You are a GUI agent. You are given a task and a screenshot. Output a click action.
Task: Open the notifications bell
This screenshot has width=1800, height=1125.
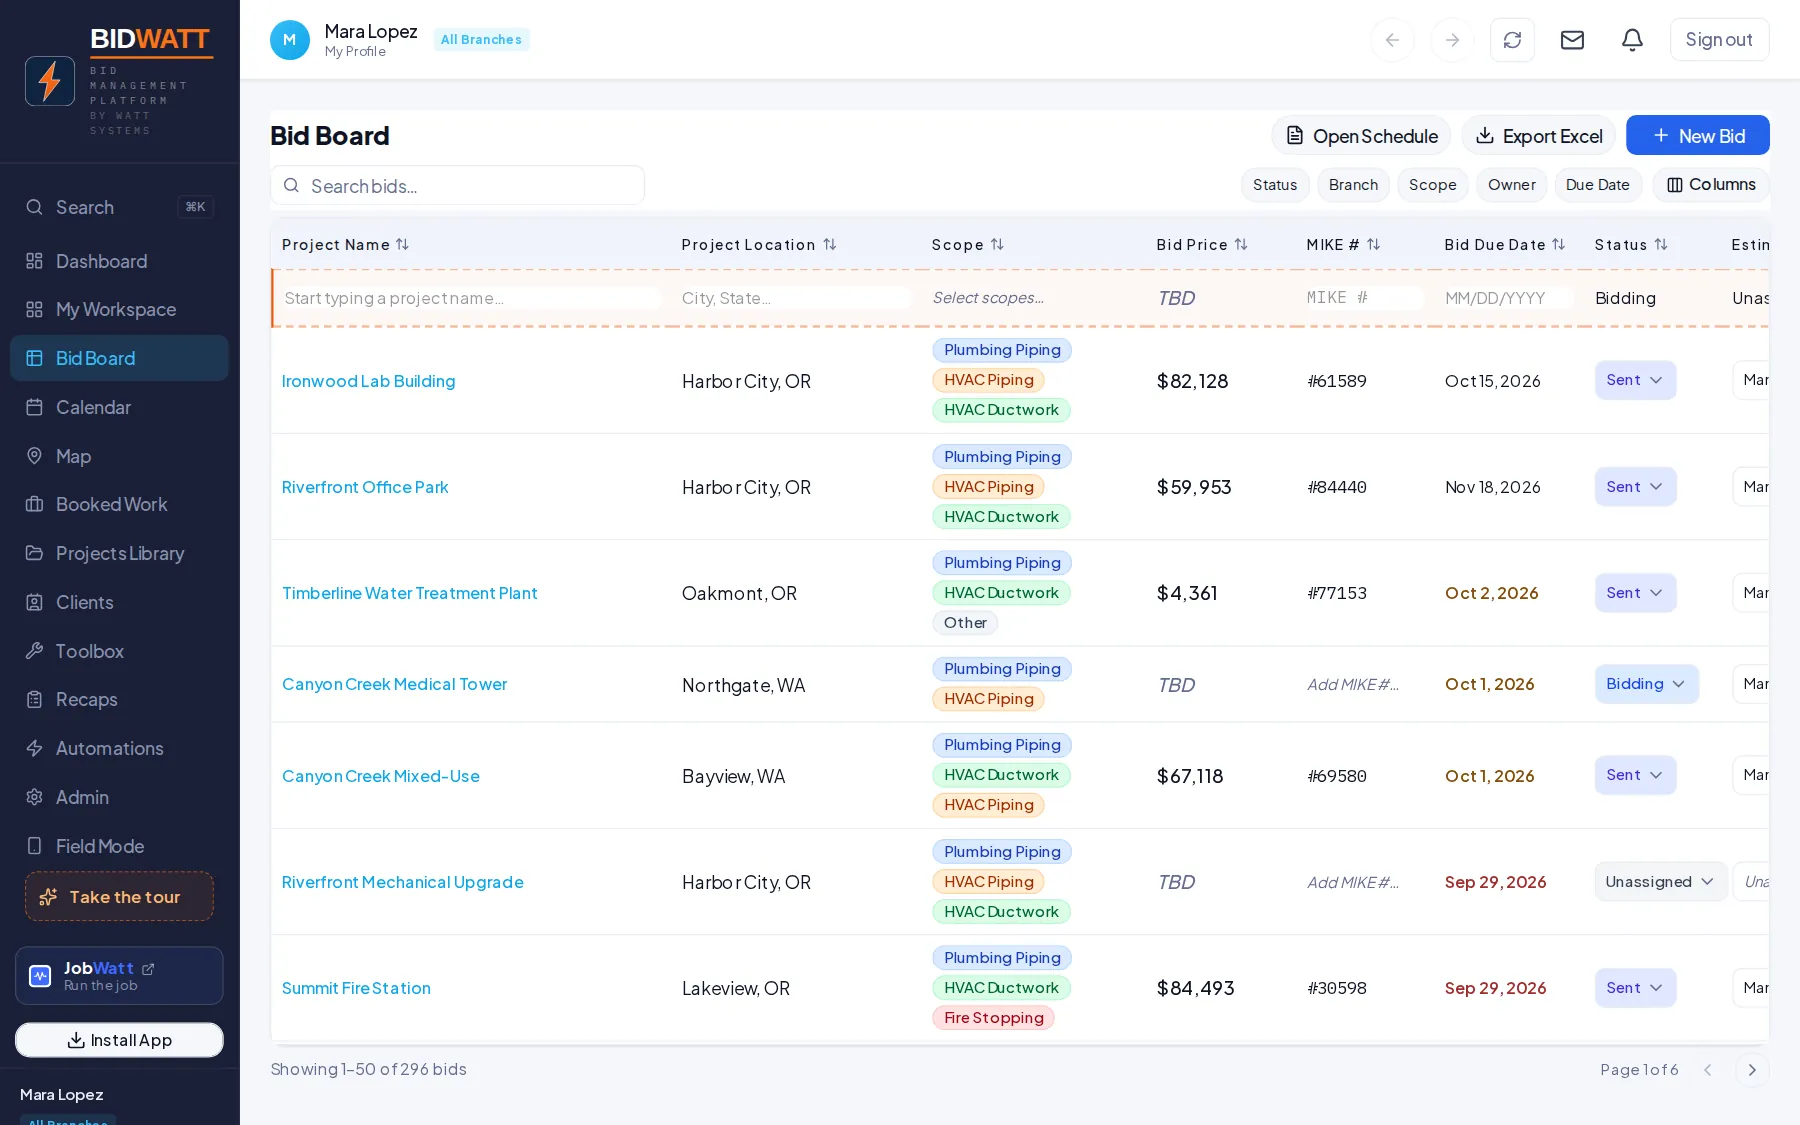[x=1632, y=40]
